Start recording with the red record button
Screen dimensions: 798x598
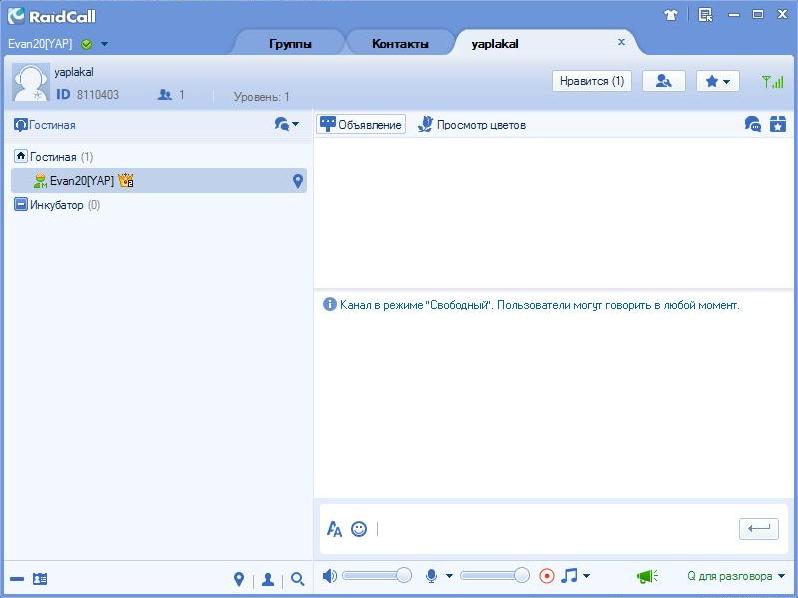click(547, 576)
